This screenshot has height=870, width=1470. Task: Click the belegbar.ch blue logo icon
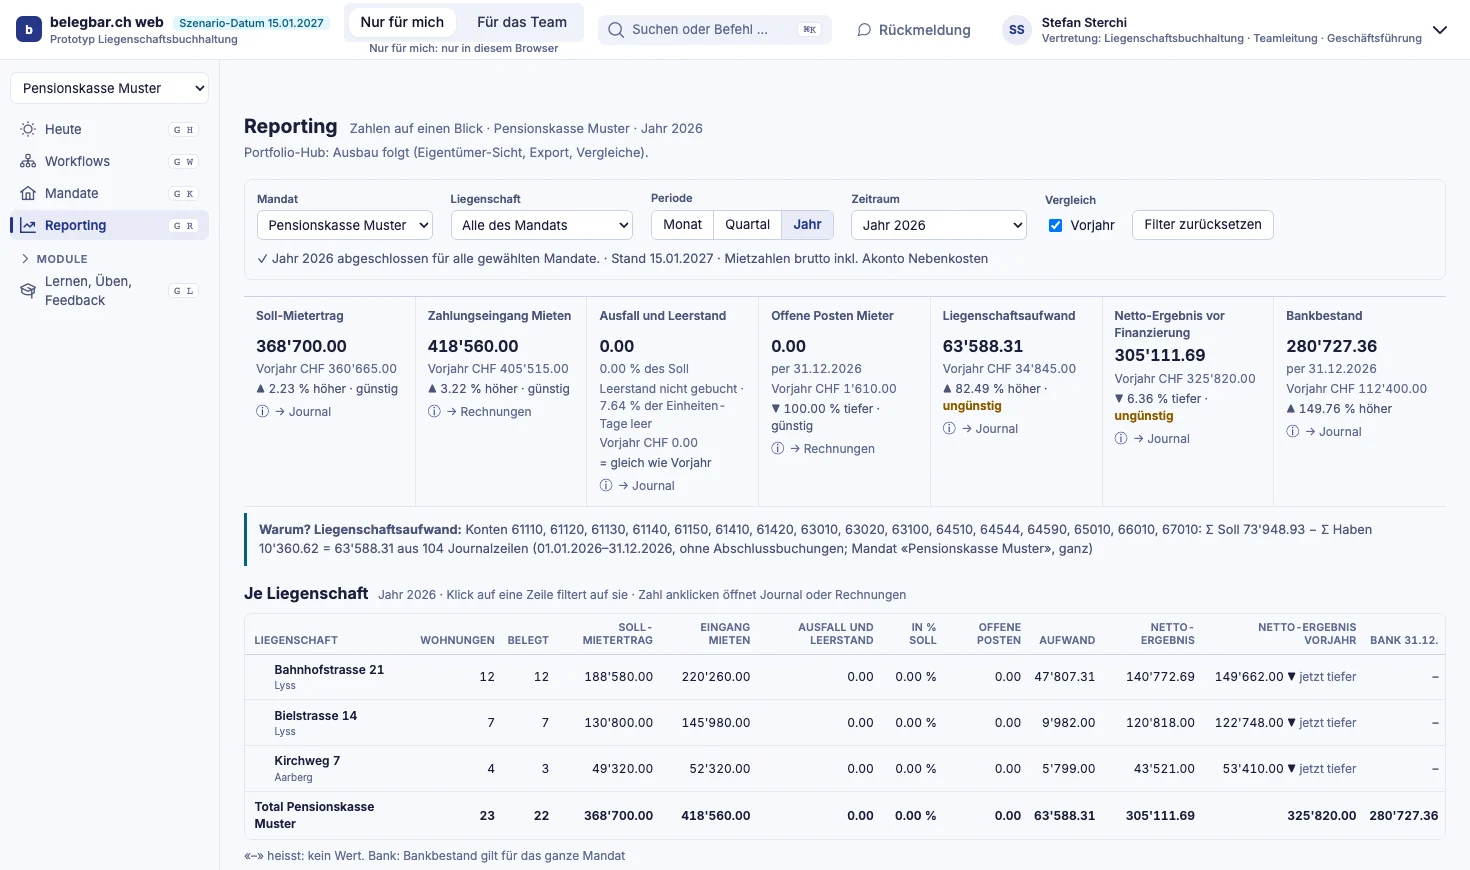point(29,30)
